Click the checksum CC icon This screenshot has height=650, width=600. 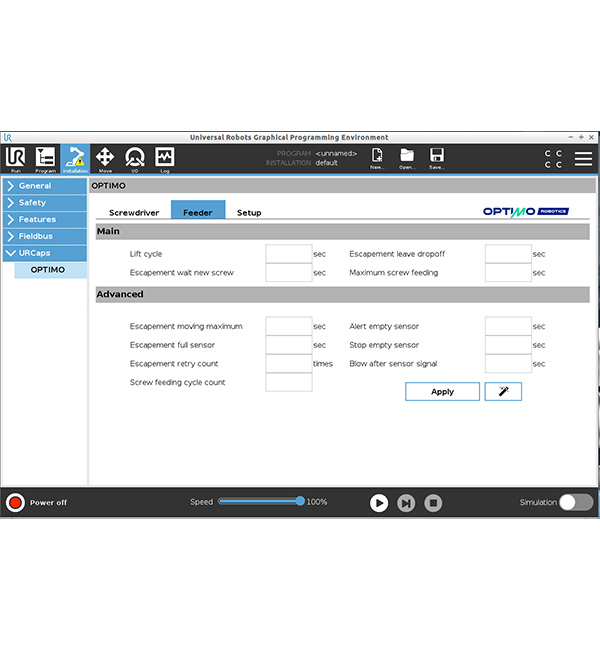click(x=553, y=159)
